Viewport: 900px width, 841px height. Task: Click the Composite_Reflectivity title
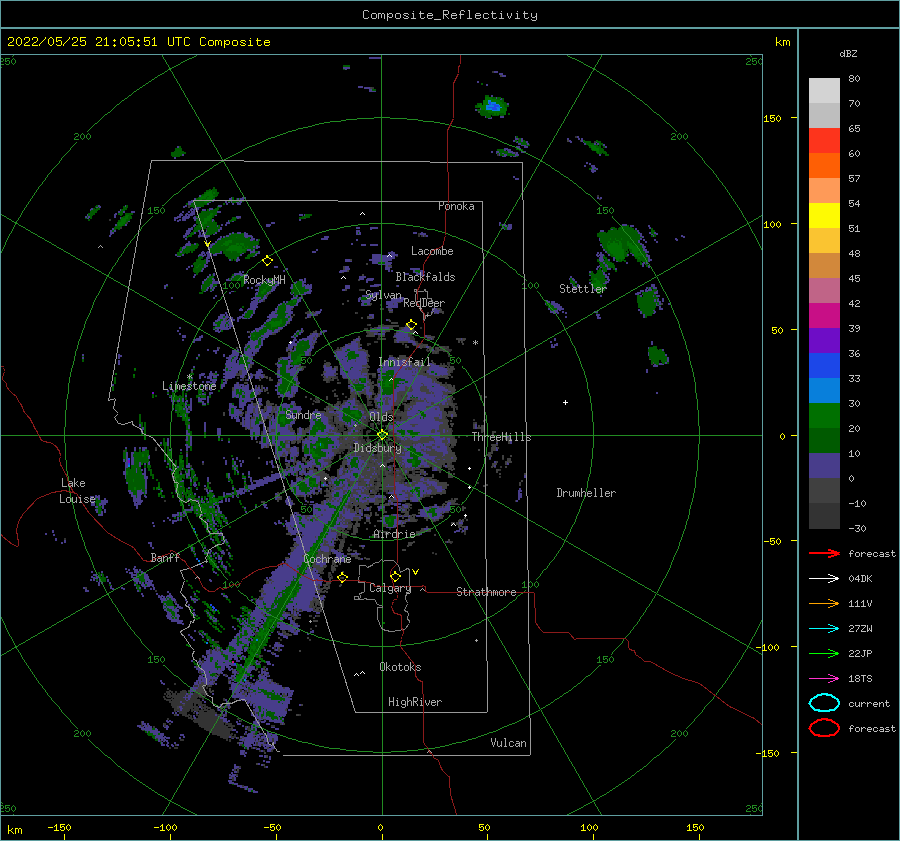point(450,15)
